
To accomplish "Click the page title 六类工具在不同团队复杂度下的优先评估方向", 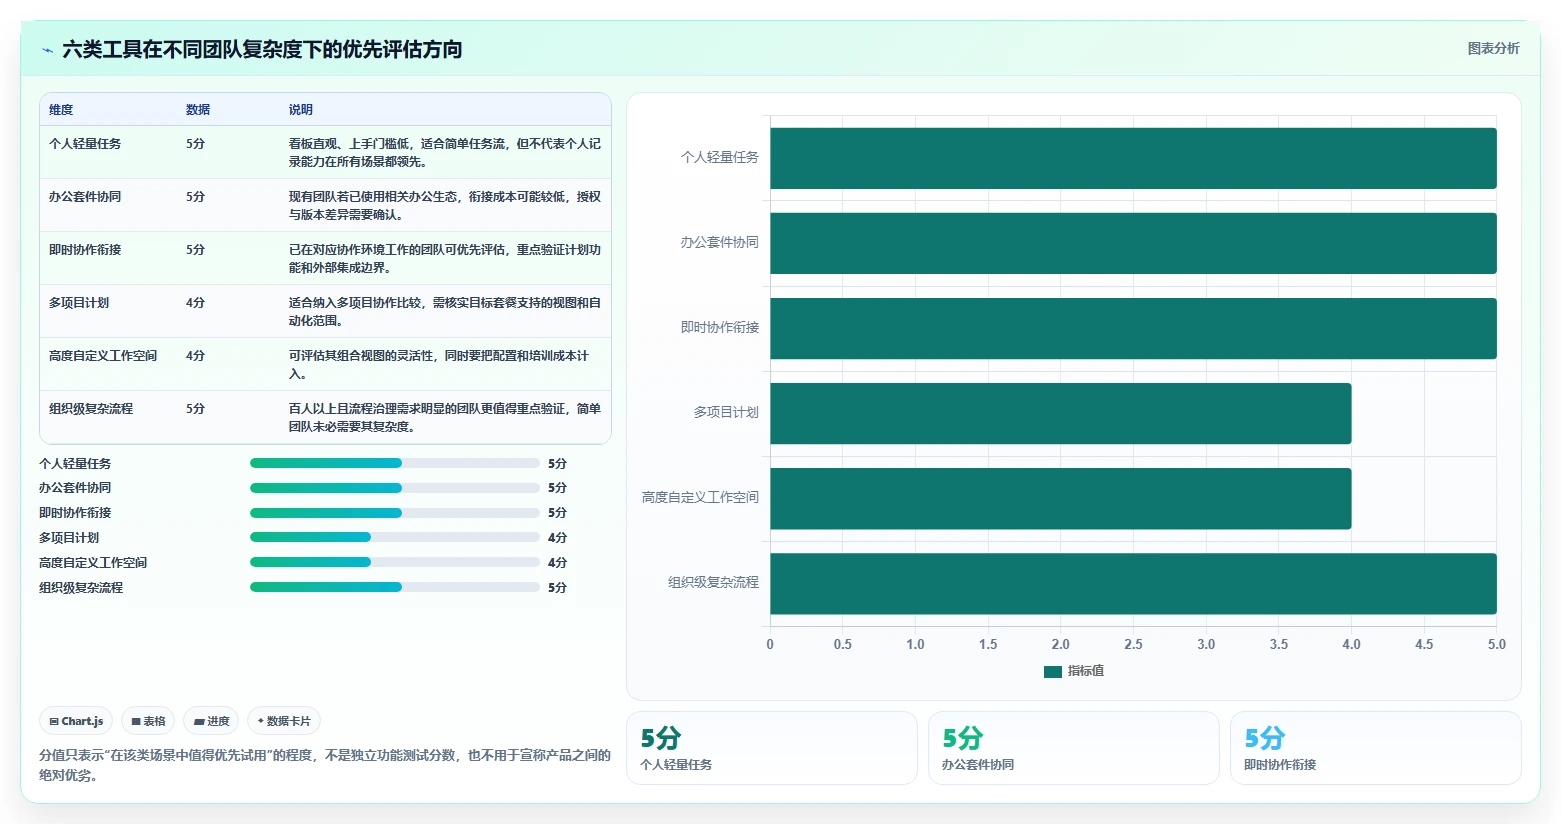I will click(x=262, y=50).
